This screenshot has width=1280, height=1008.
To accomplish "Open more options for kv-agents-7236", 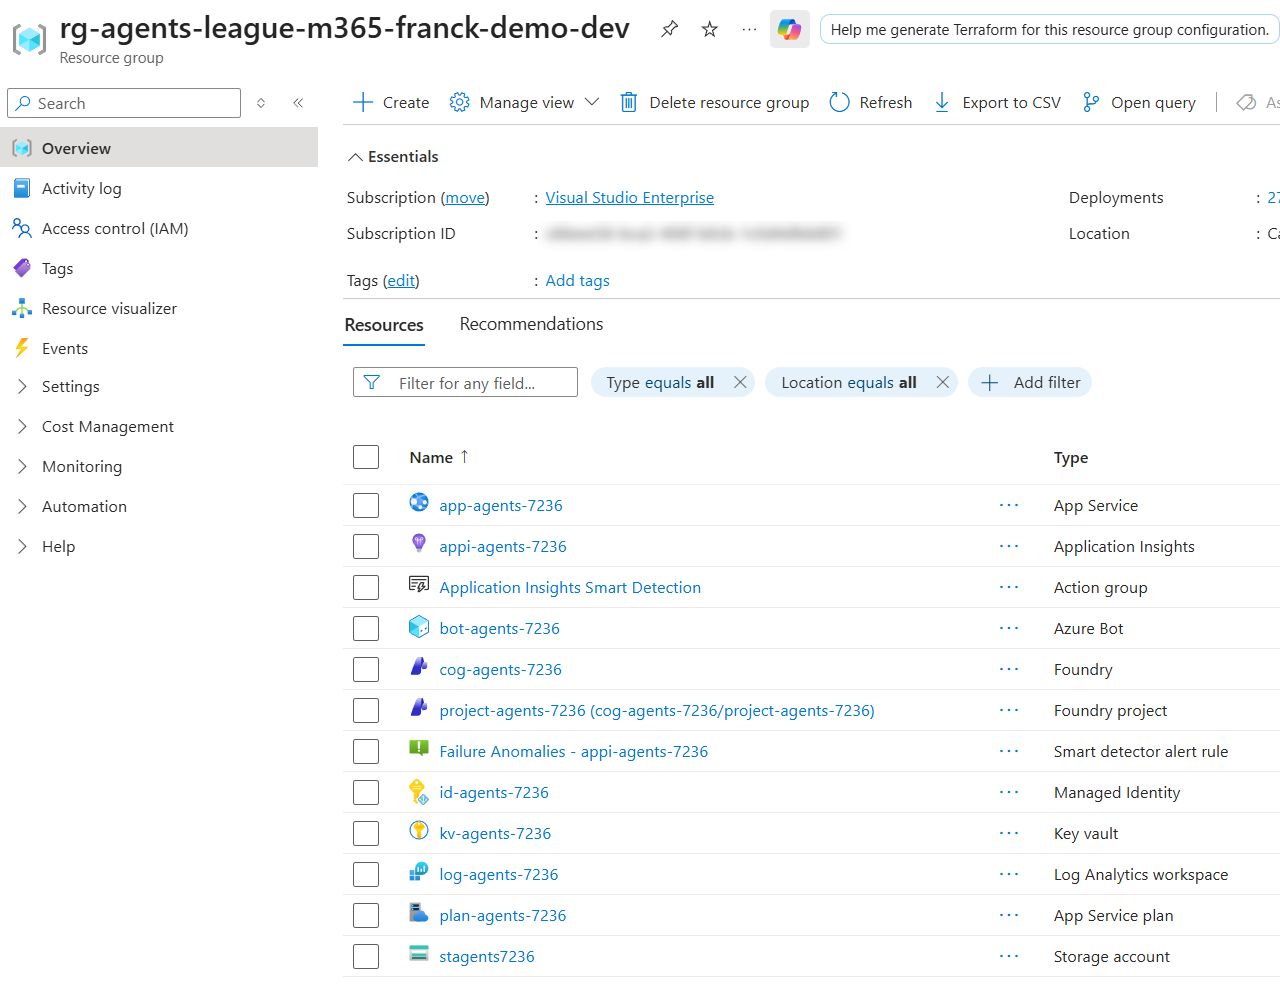I will (1009, 833).
